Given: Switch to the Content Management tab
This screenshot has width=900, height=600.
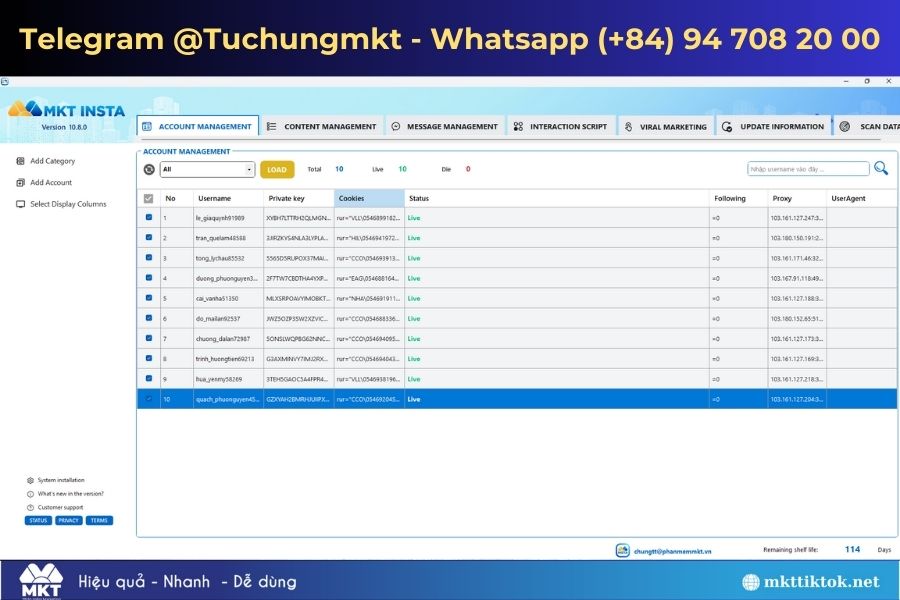Looking at the screenshot, I should (321, 126).
